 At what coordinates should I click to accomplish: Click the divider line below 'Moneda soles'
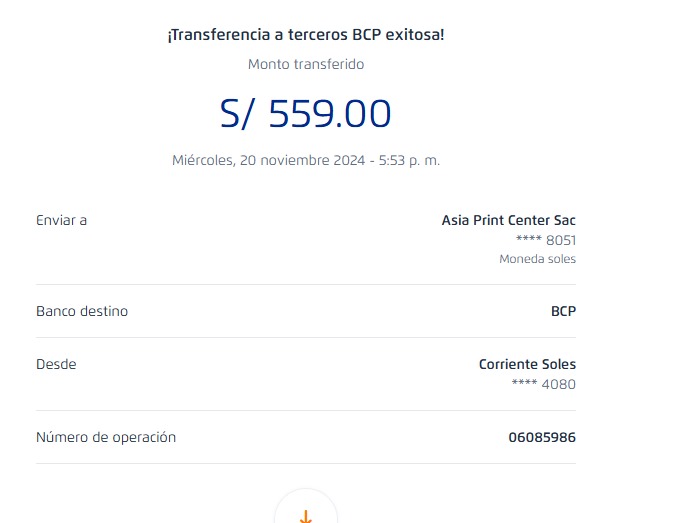pyautogui.click(x=306, y=285)
